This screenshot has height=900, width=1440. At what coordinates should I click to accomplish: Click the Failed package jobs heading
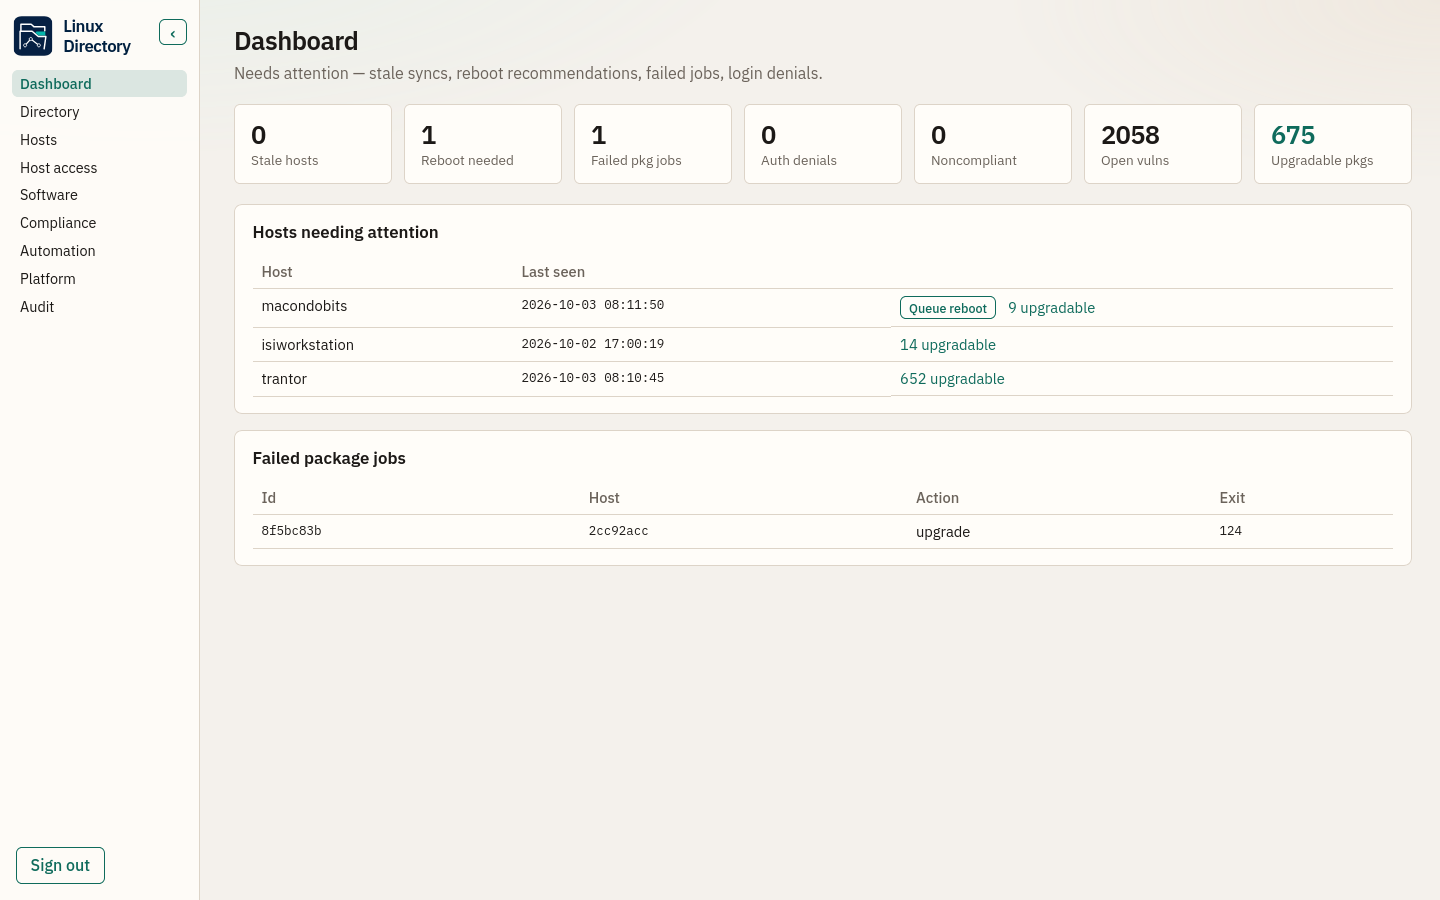click(x=329, y=458)
